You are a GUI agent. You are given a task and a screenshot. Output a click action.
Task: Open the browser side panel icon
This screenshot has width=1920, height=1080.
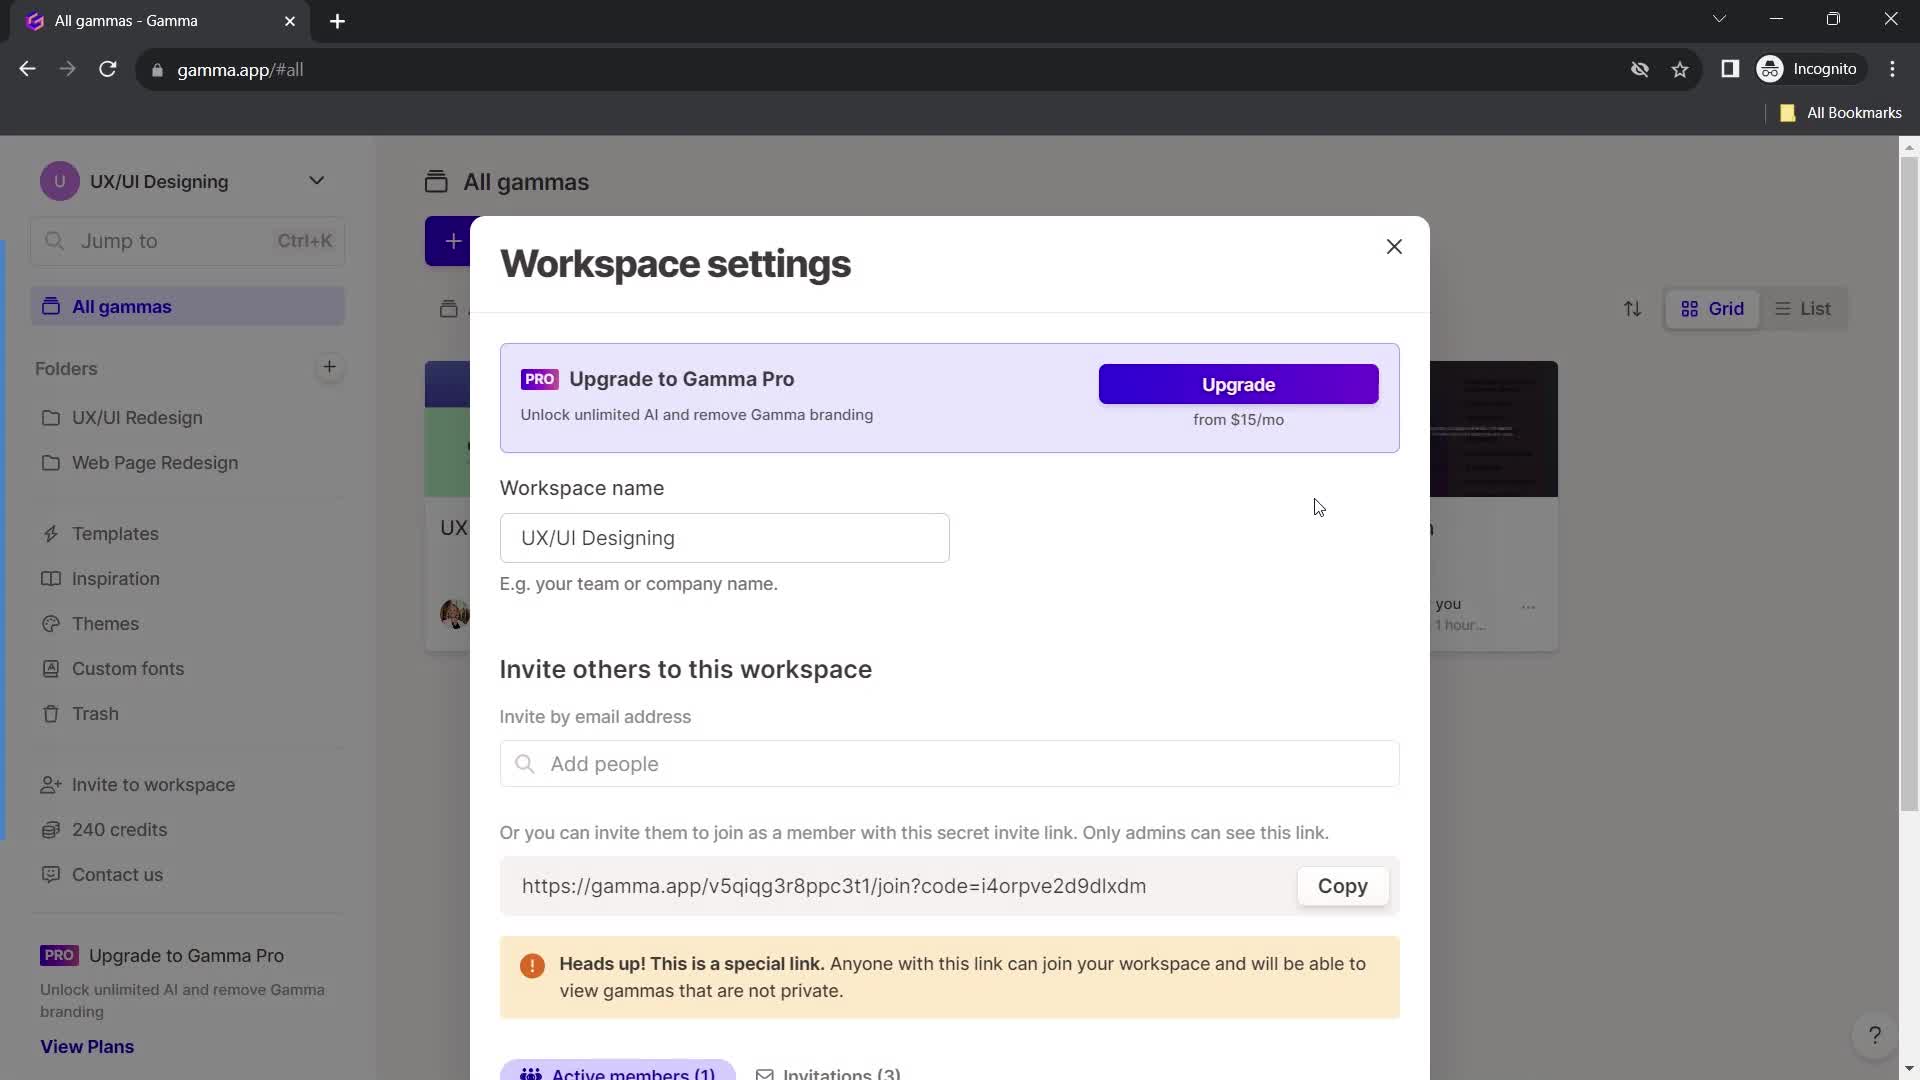click(x=1730, y=69)
